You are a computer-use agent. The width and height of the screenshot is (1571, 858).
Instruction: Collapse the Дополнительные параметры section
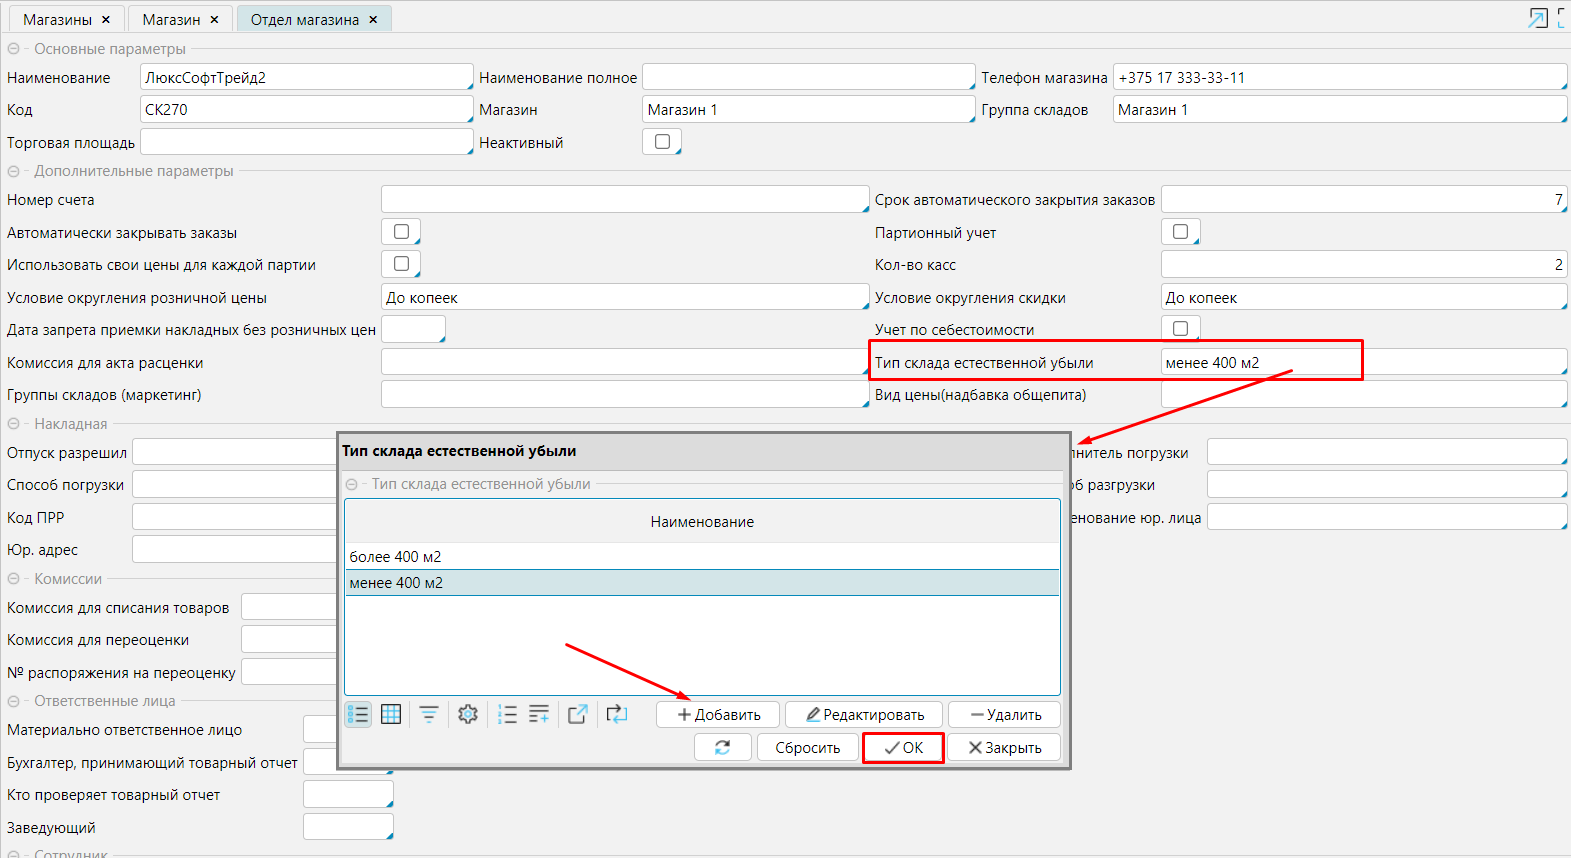point(14,171)
